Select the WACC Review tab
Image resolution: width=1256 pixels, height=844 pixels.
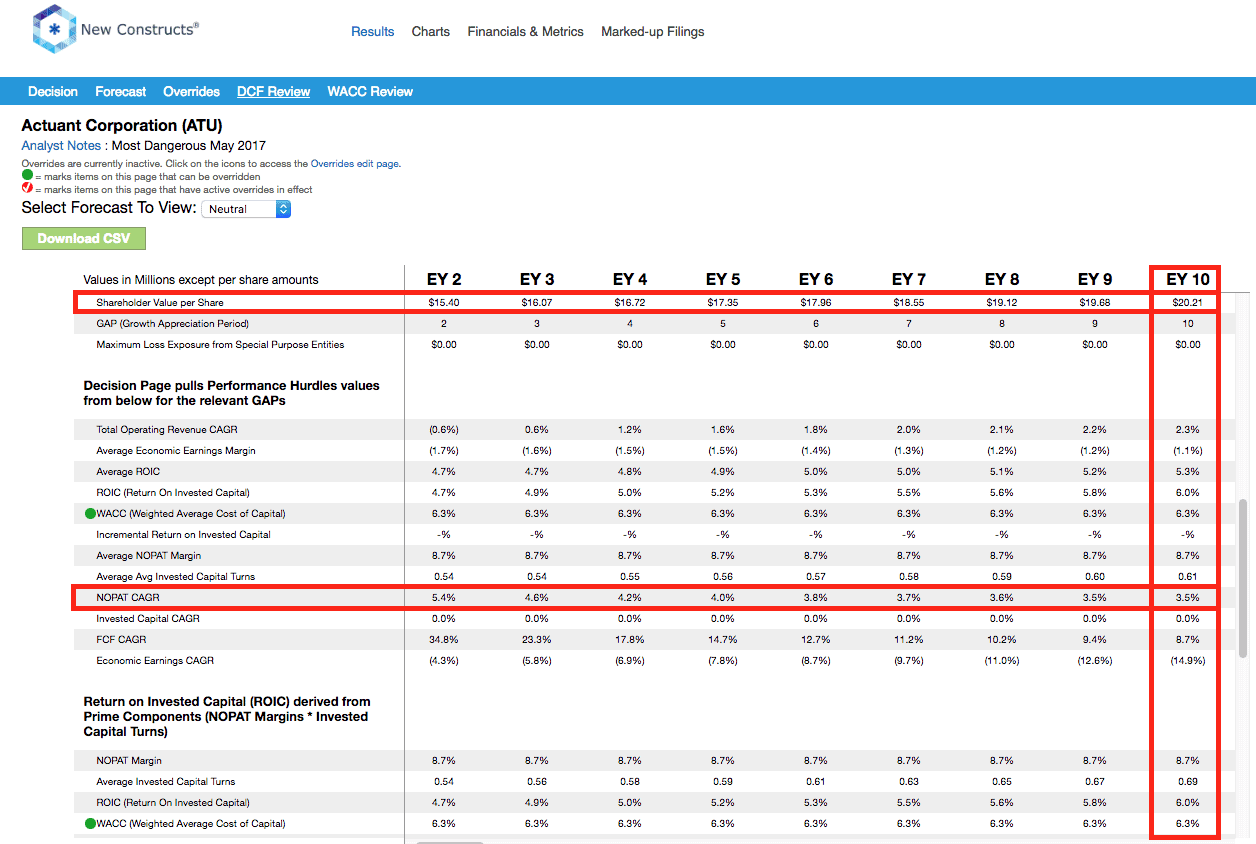370,91
